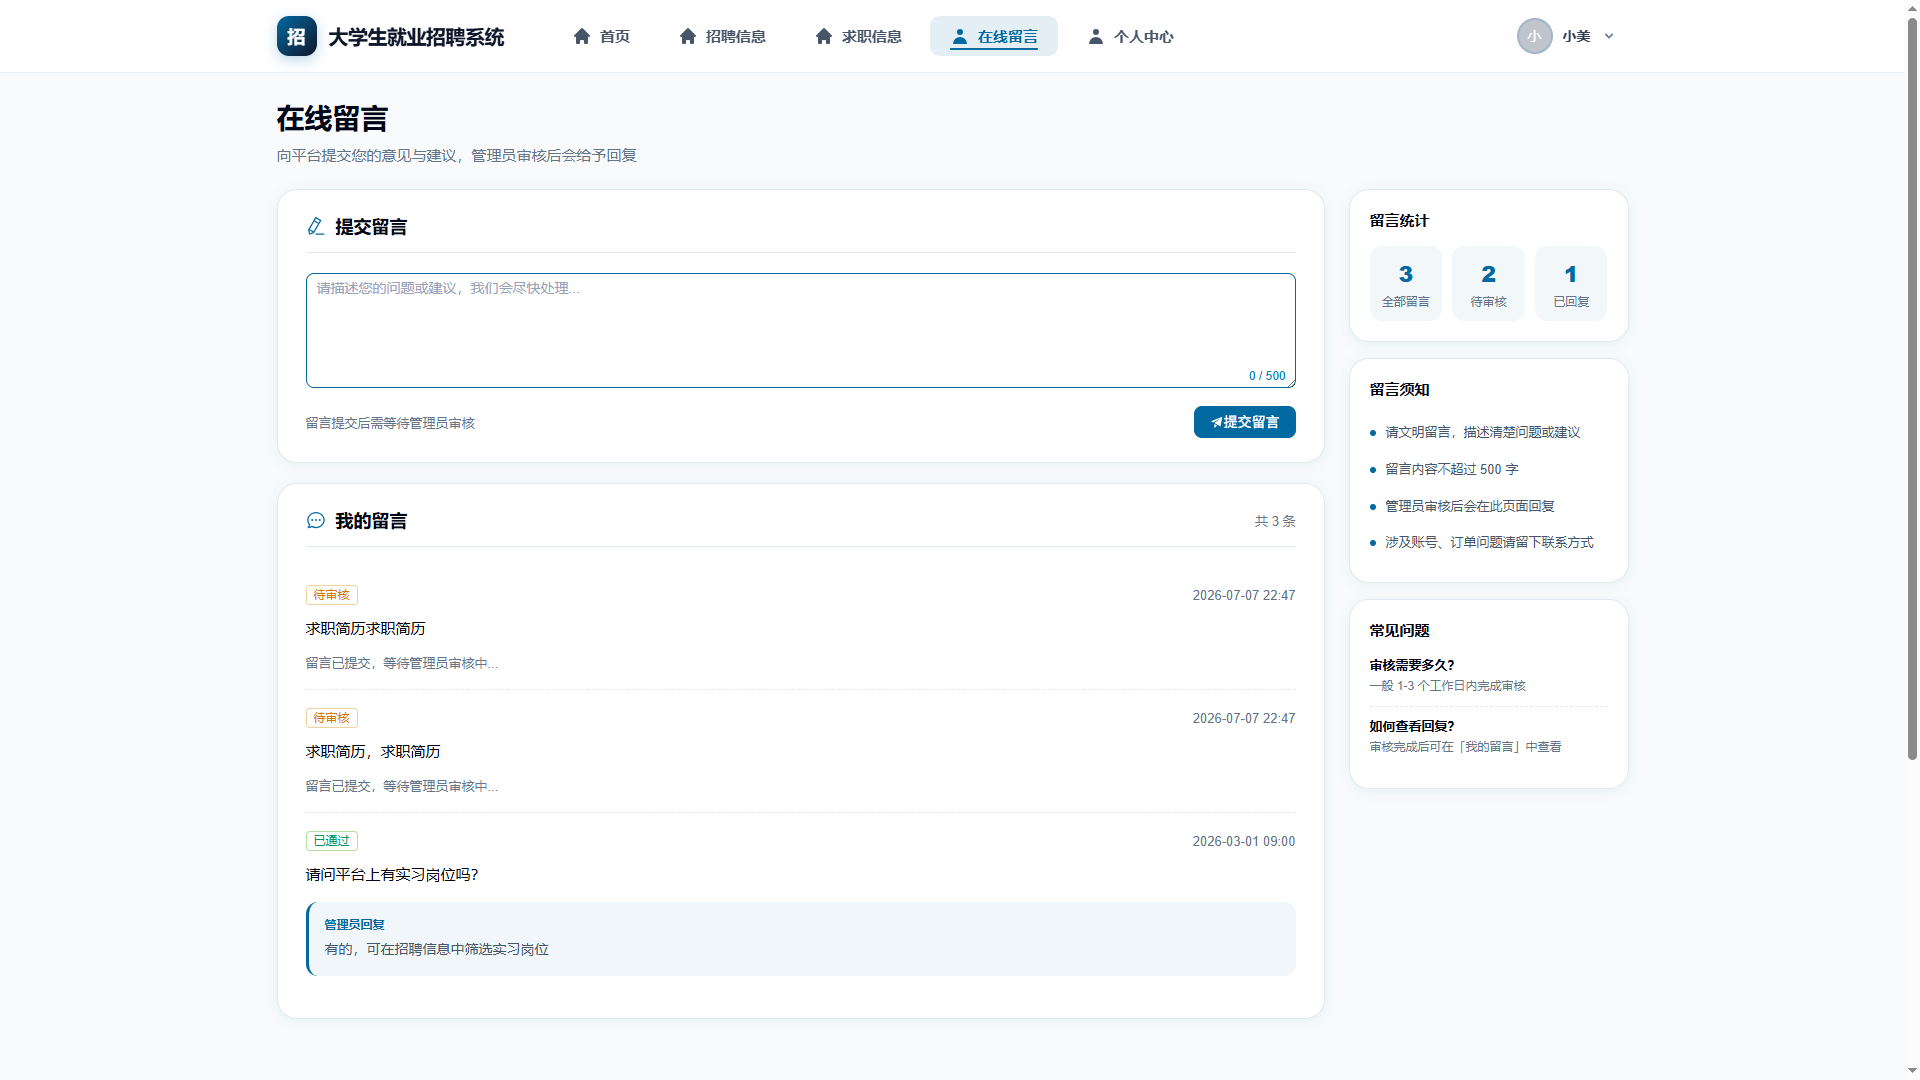
Task: Select the 已回复 statistic card
Action: (x=1571, y=284)
